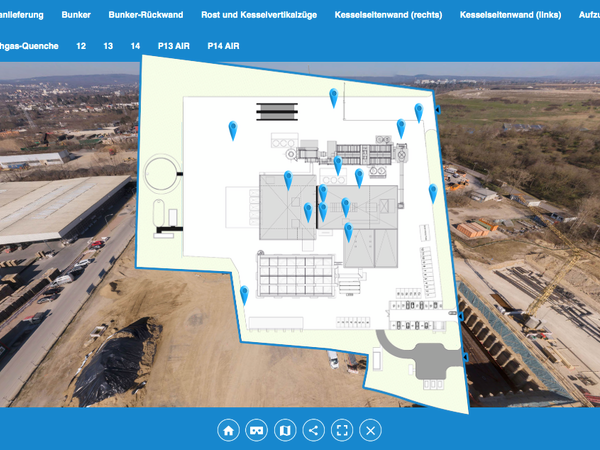This screenshot has width=600, height=450.
Task: Jump to panorama 14
Action: tap(135, 46)
